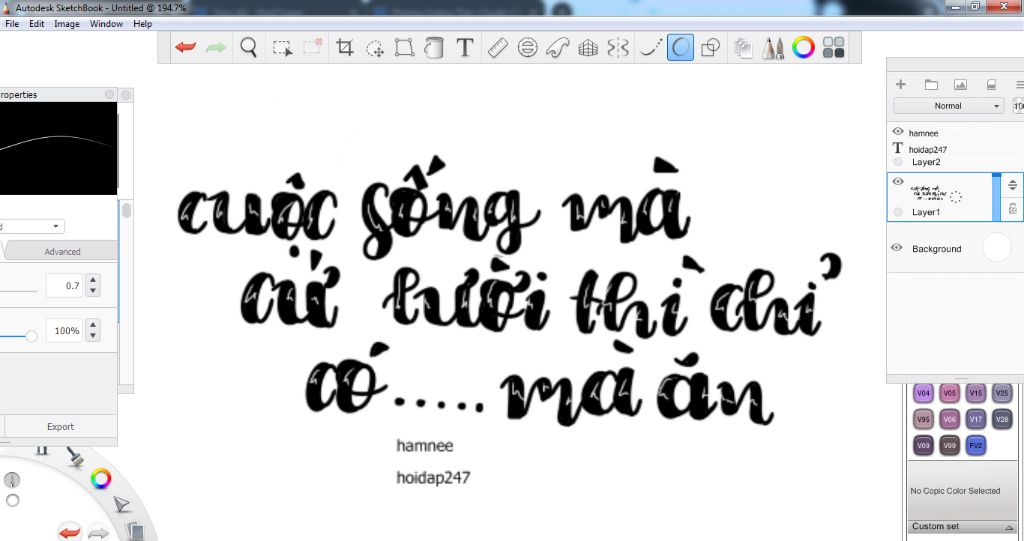Hide the Background layer
1024x541 pixels.
[x=897, y=248]
